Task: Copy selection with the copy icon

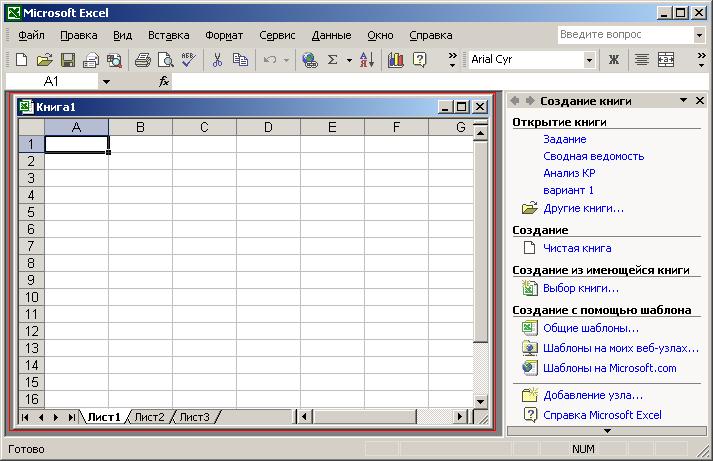Action: point(240,60)
